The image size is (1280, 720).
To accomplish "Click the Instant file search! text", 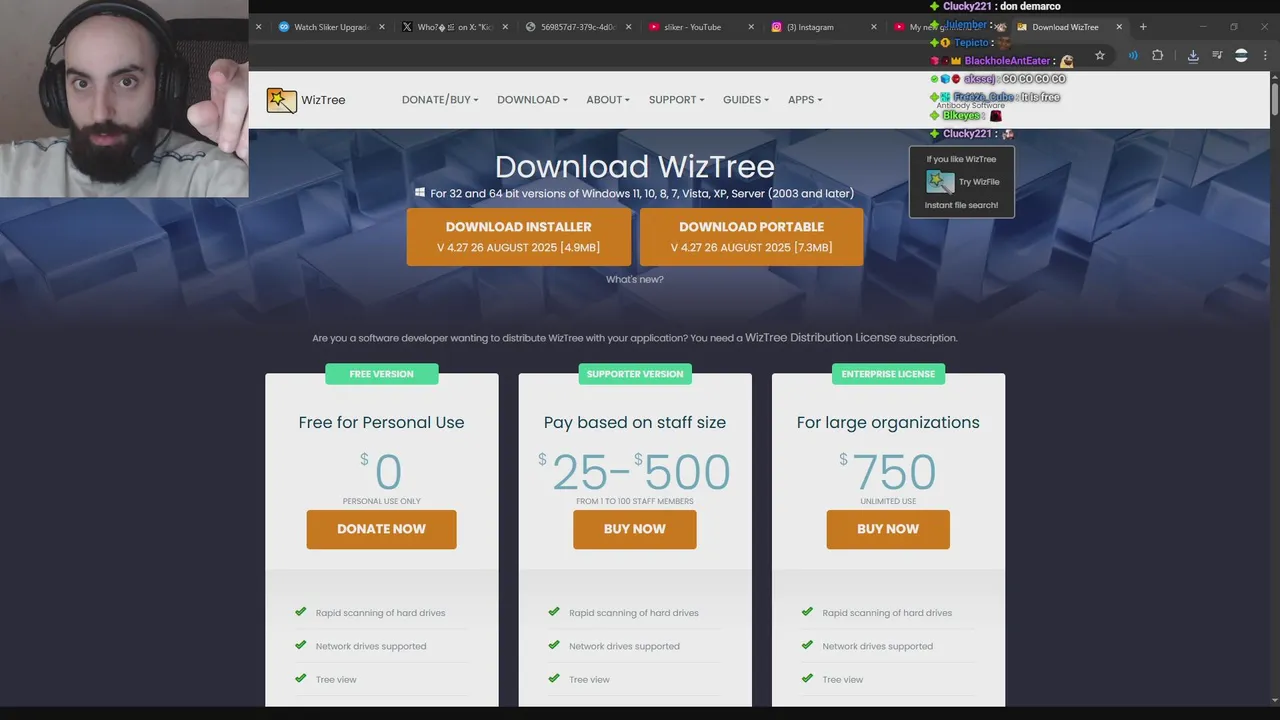I will [x=961, y=205].
